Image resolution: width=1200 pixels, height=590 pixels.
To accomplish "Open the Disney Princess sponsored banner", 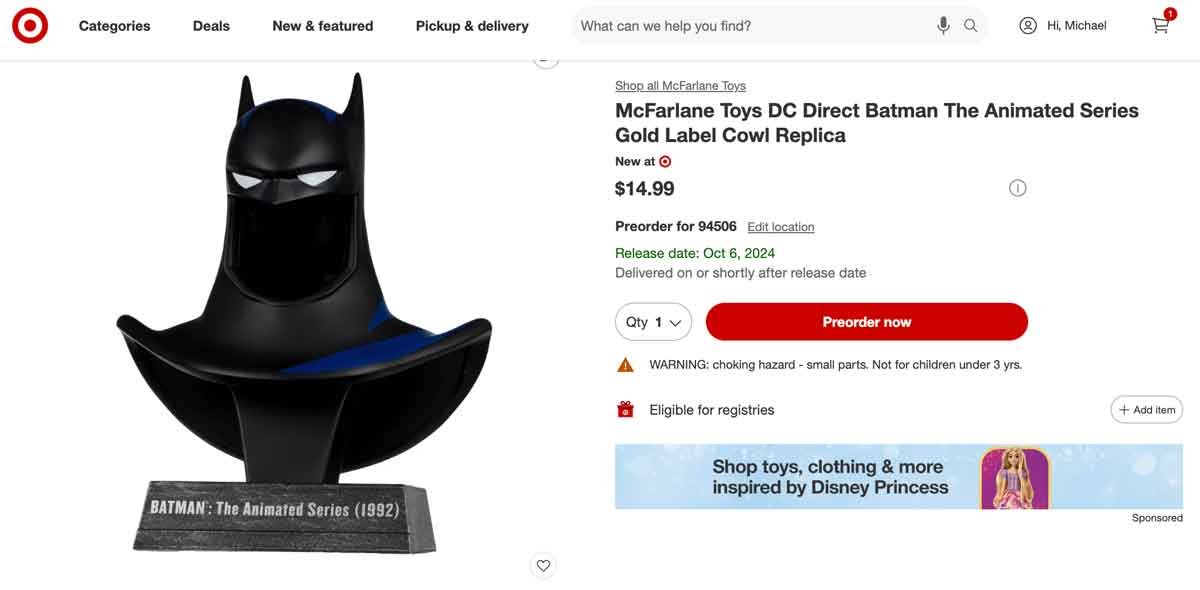I will 898,477.
